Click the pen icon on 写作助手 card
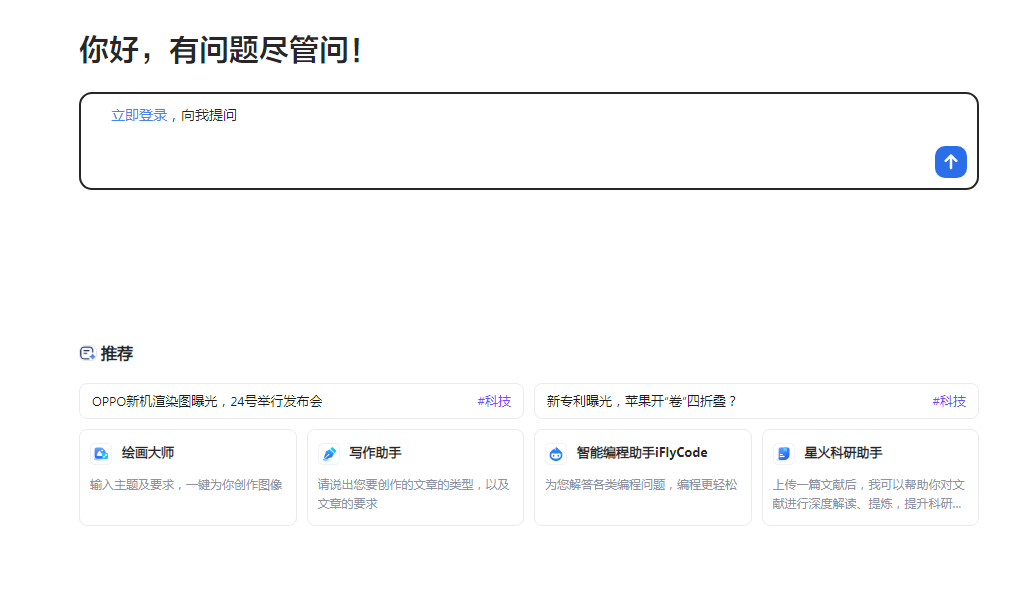The width and height of the screenshot is (1036, 597). [328, 452]
